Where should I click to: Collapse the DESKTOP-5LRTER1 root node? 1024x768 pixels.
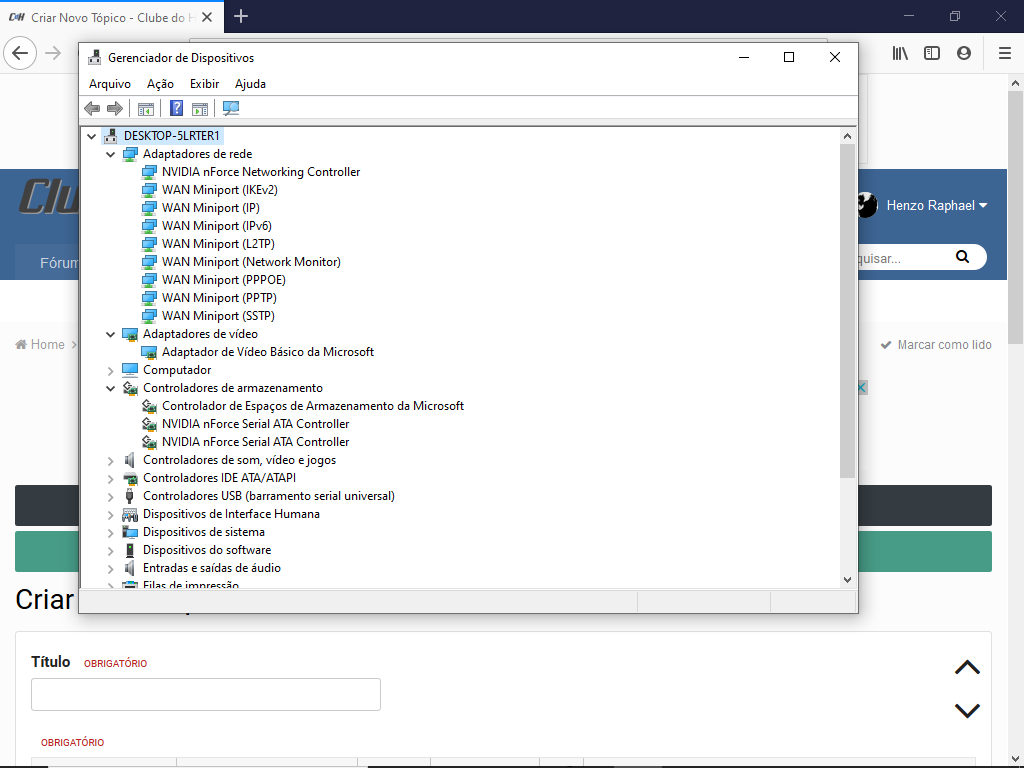(91, 136)
